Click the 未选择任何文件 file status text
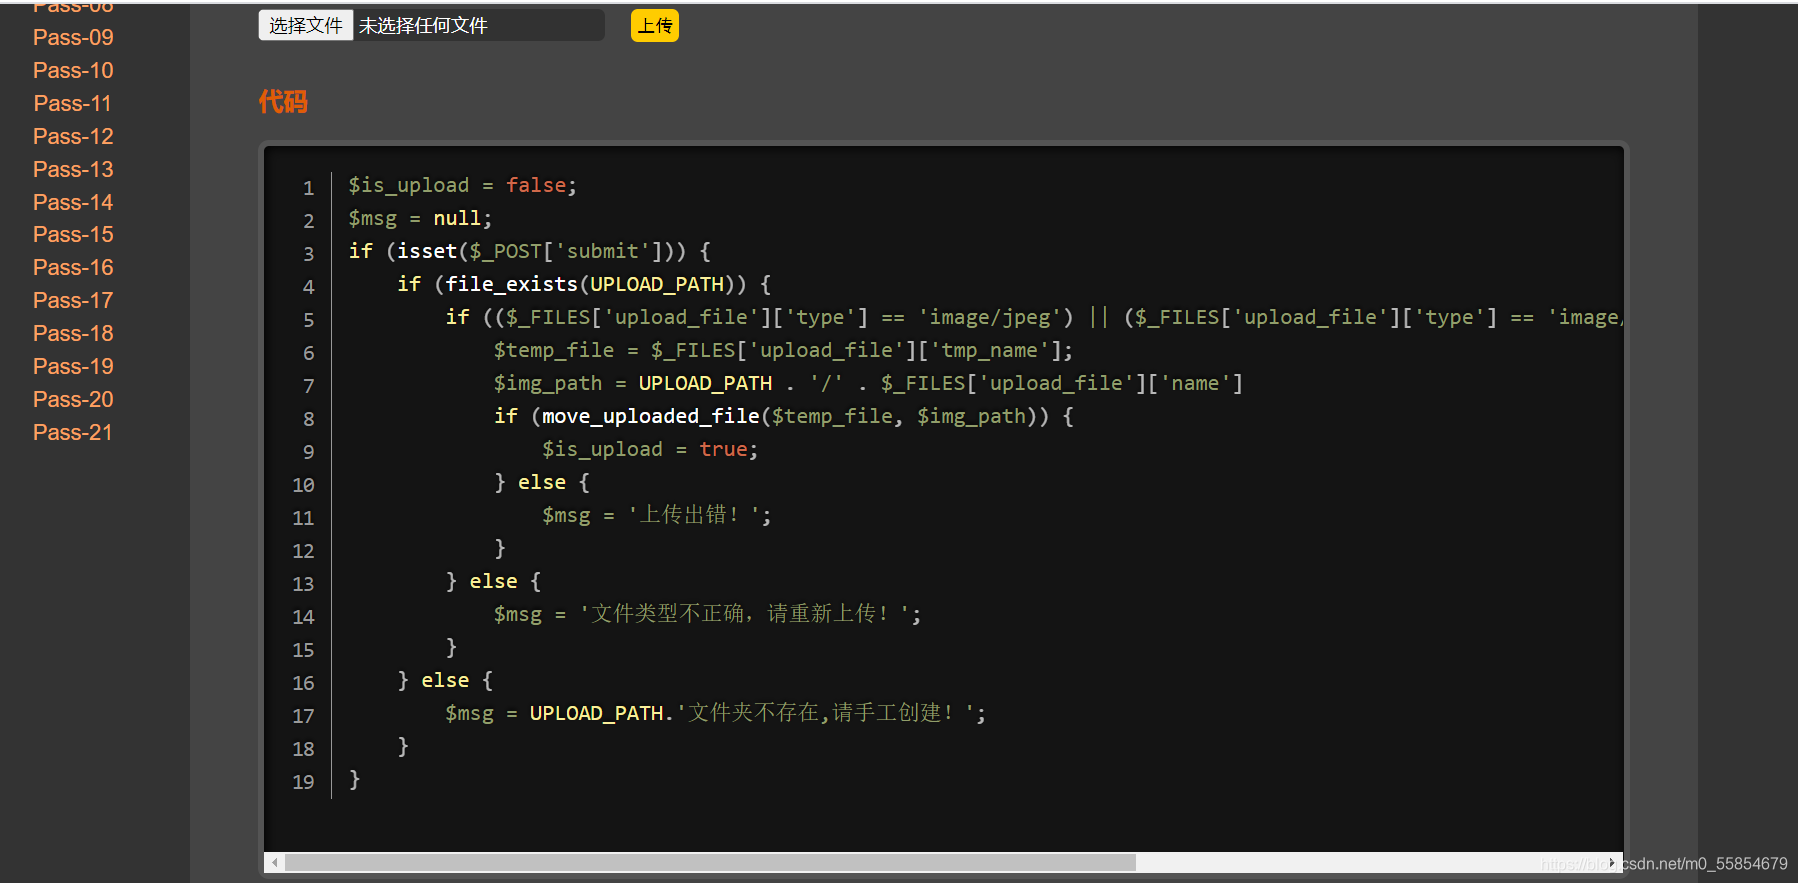This screenshot has width=1798, height=883. tap(423, 26)
